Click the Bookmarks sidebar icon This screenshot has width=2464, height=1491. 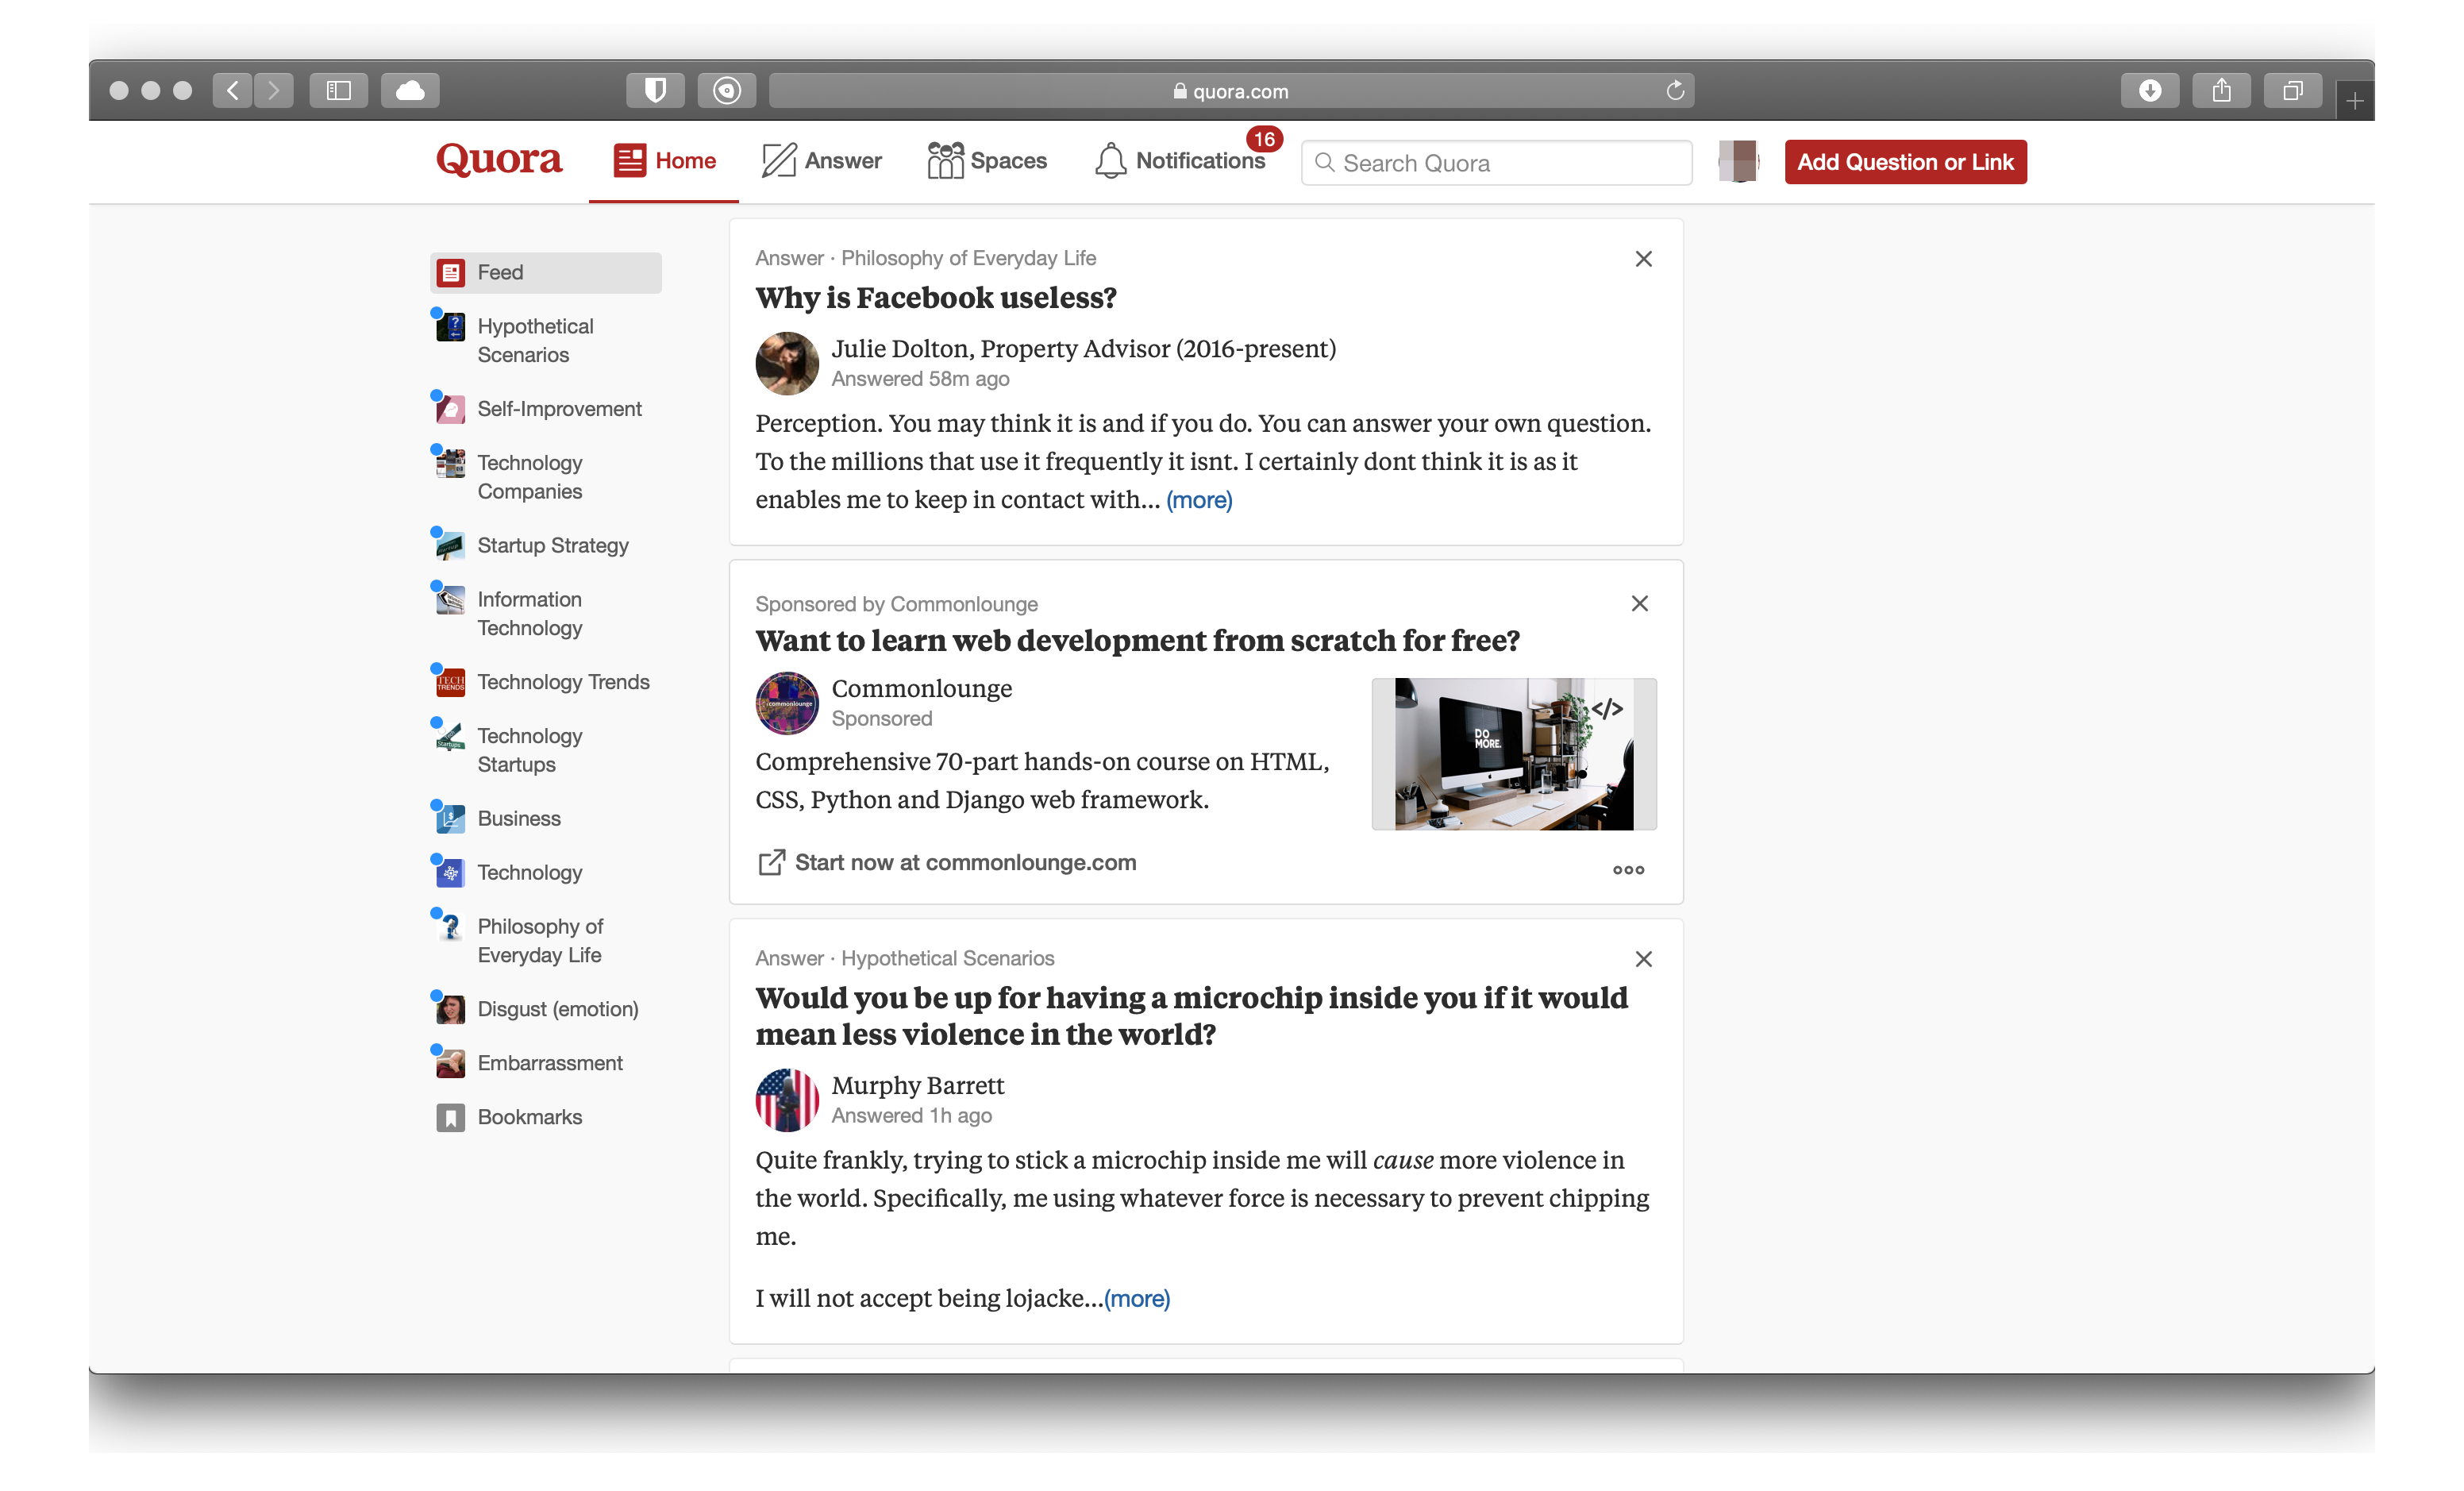tap(451, 1117)
